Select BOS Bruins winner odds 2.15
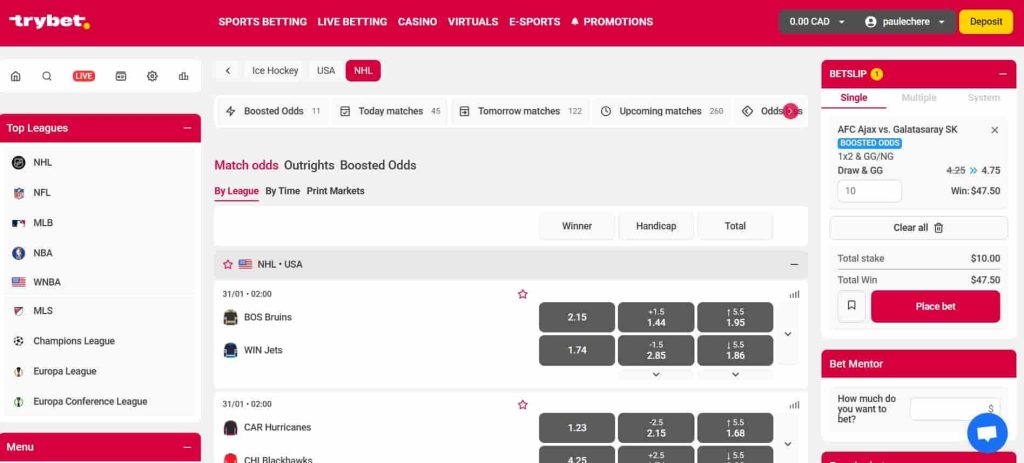 [x=577, y=317]
